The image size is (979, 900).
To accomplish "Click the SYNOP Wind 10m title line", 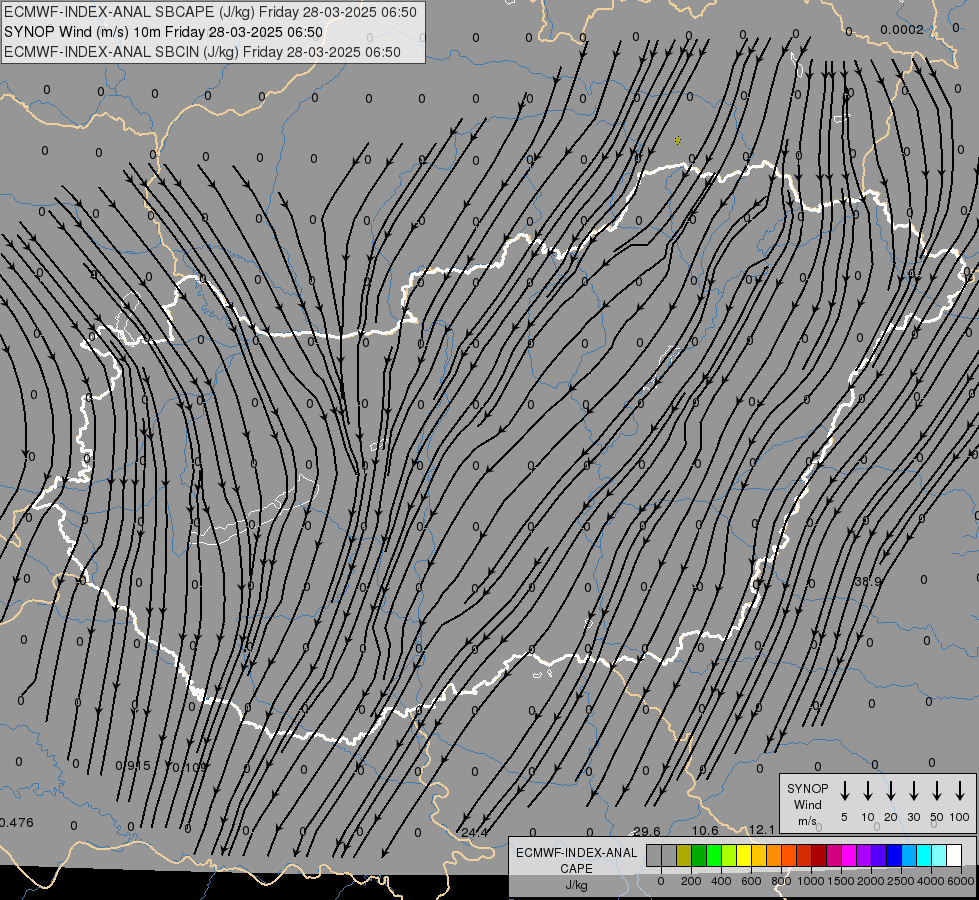I will coord(163,32).
